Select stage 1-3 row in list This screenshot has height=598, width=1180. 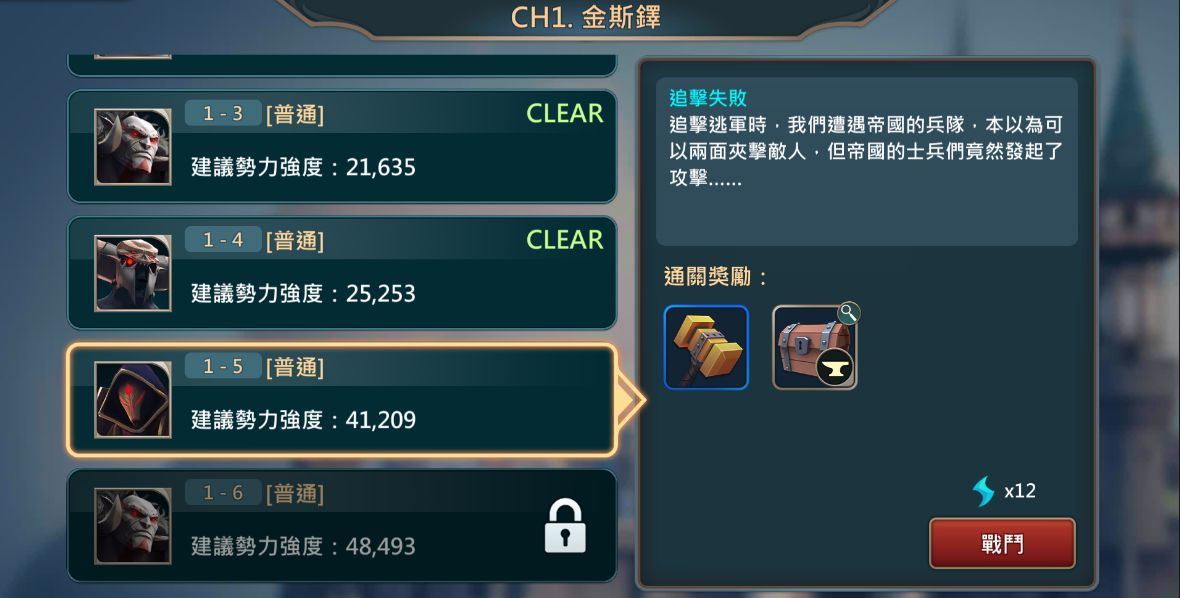(342, 147)
